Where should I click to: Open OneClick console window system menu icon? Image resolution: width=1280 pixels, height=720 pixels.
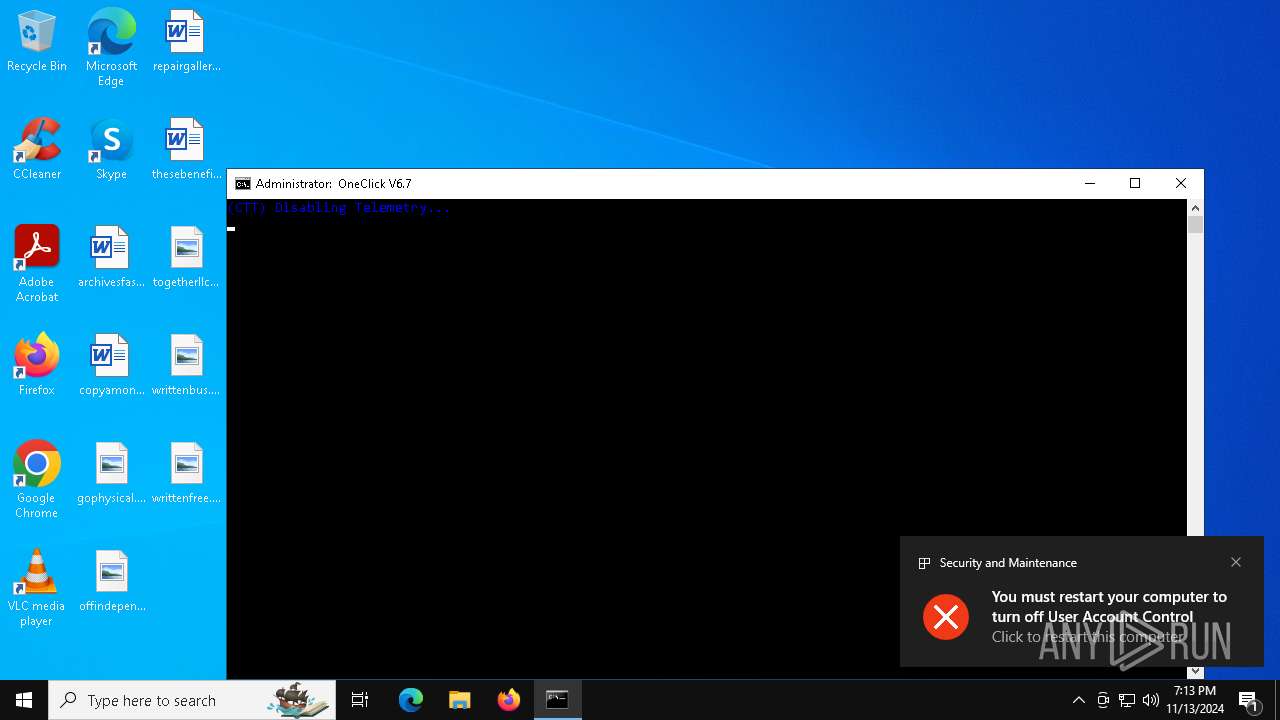tap(243, 184)
